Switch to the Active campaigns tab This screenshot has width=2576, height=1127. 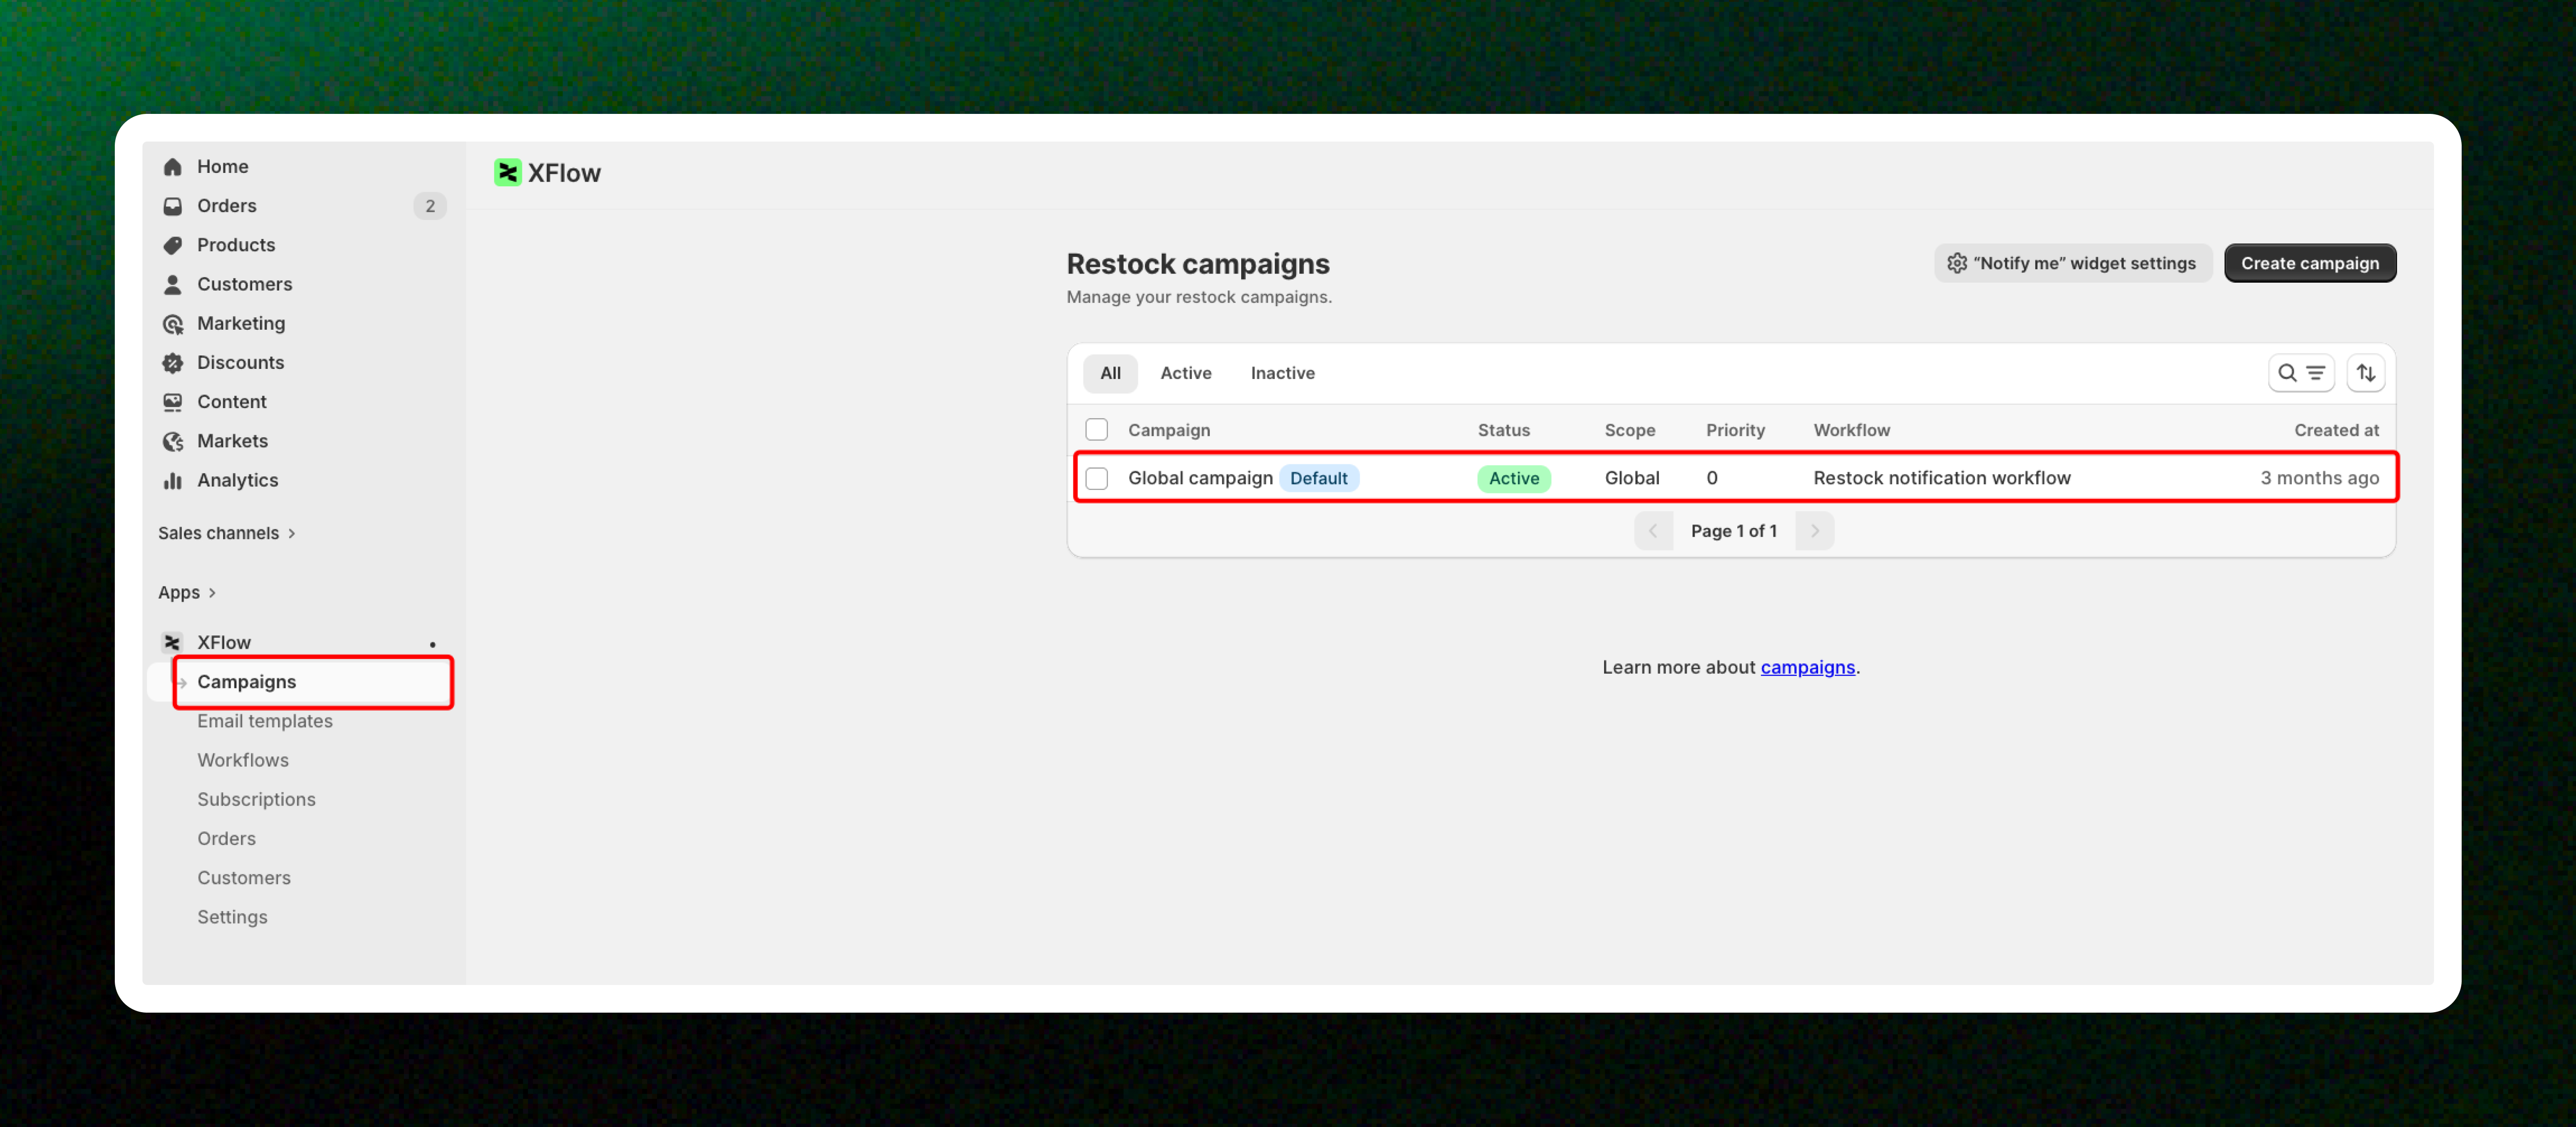(1185, 373)
